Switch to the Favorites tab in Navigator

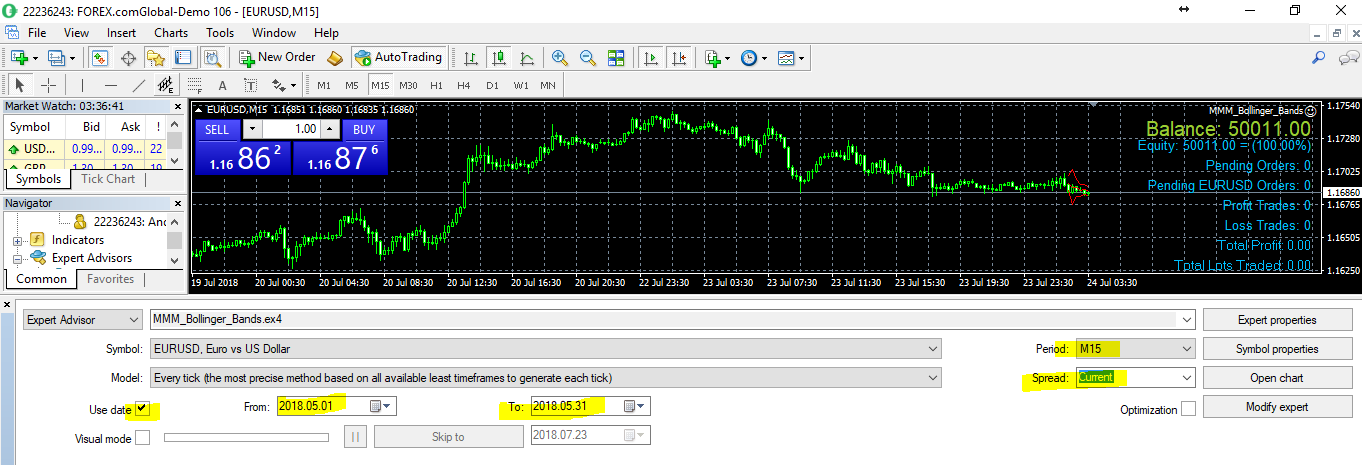click(110, 279)
